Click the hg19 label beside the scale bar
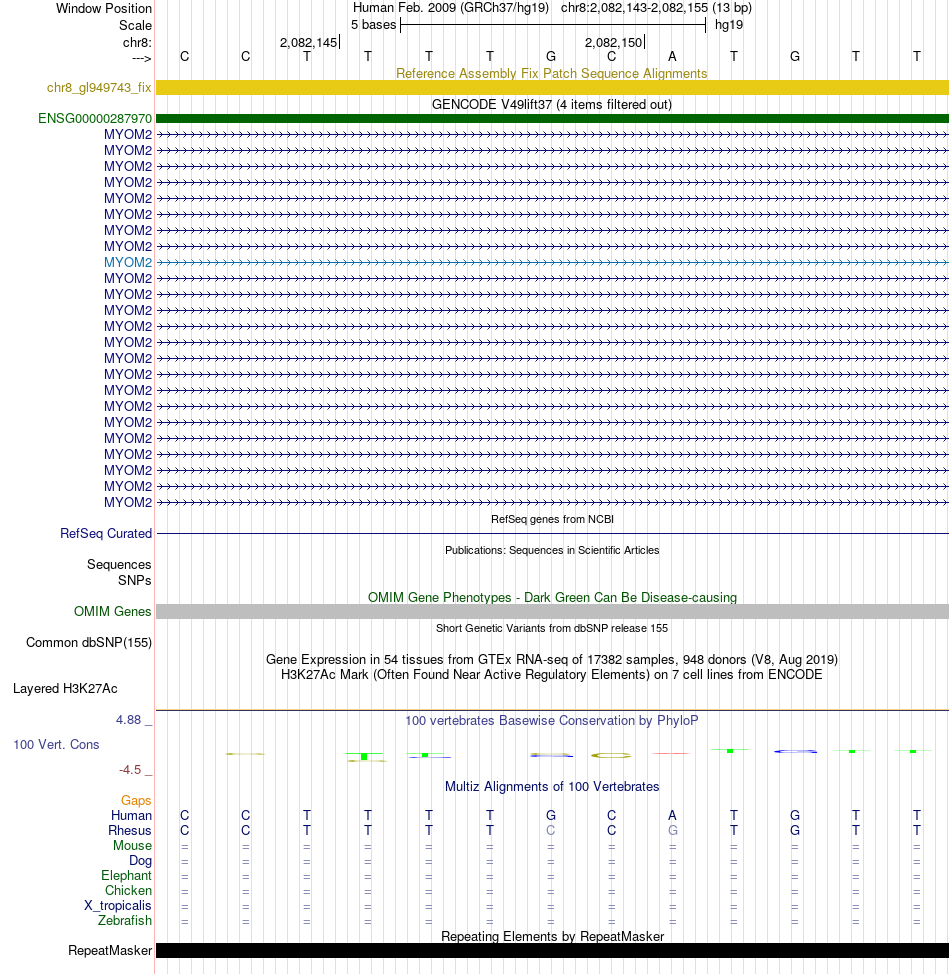This screenshot has height=974, width=950. [729, 25]
